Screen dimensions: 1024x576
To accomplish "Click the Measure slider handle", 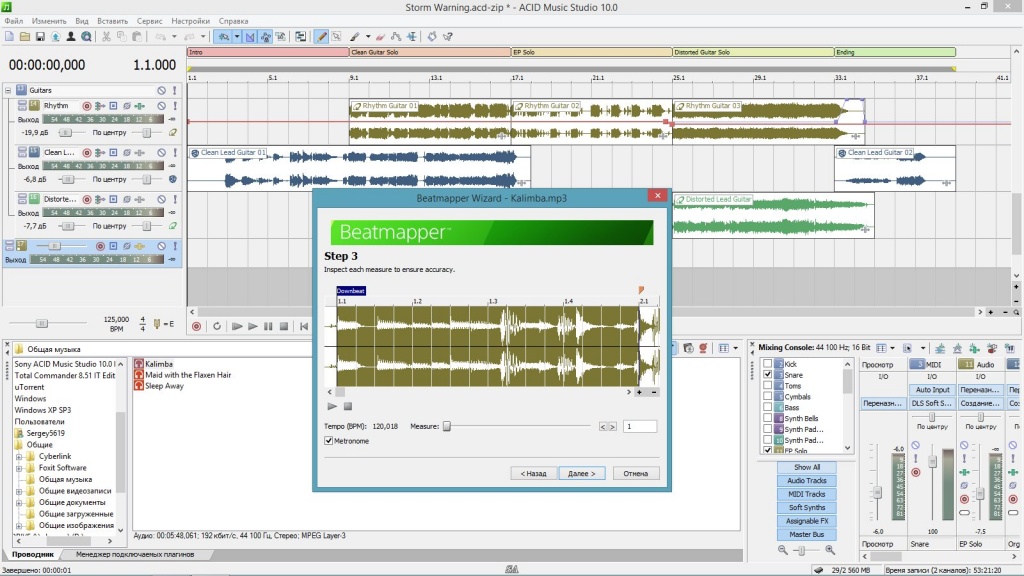I will (x=447, y=426).
